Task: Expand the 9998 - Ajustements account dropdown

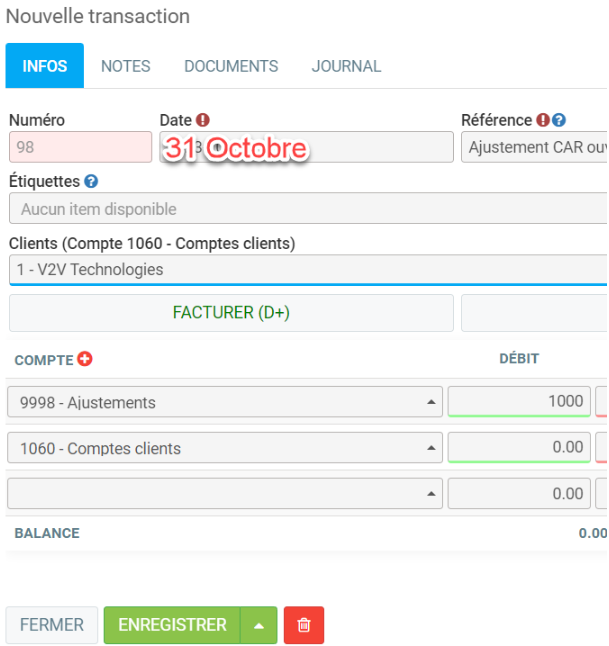Action: pos(431,402)
